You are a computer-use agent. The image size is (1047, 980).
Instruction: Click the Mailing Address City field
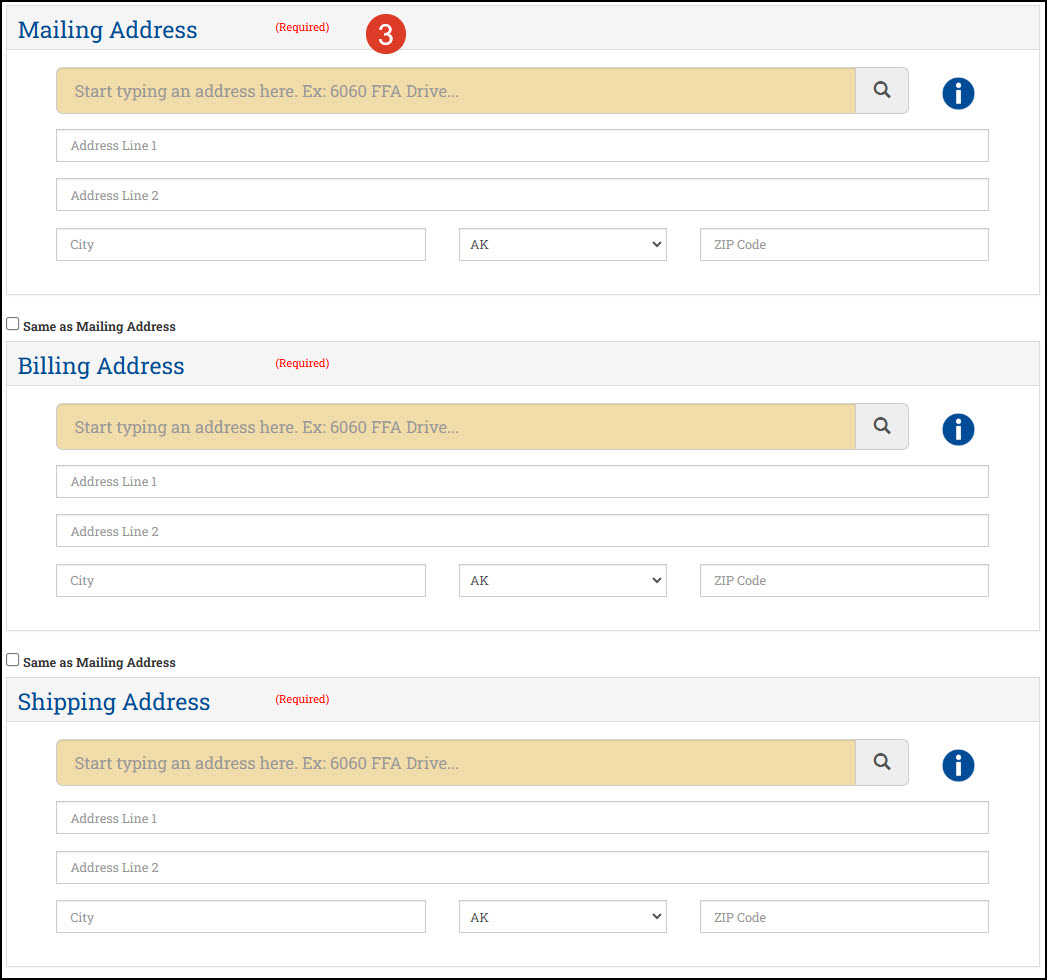click(x=240, y=244)
